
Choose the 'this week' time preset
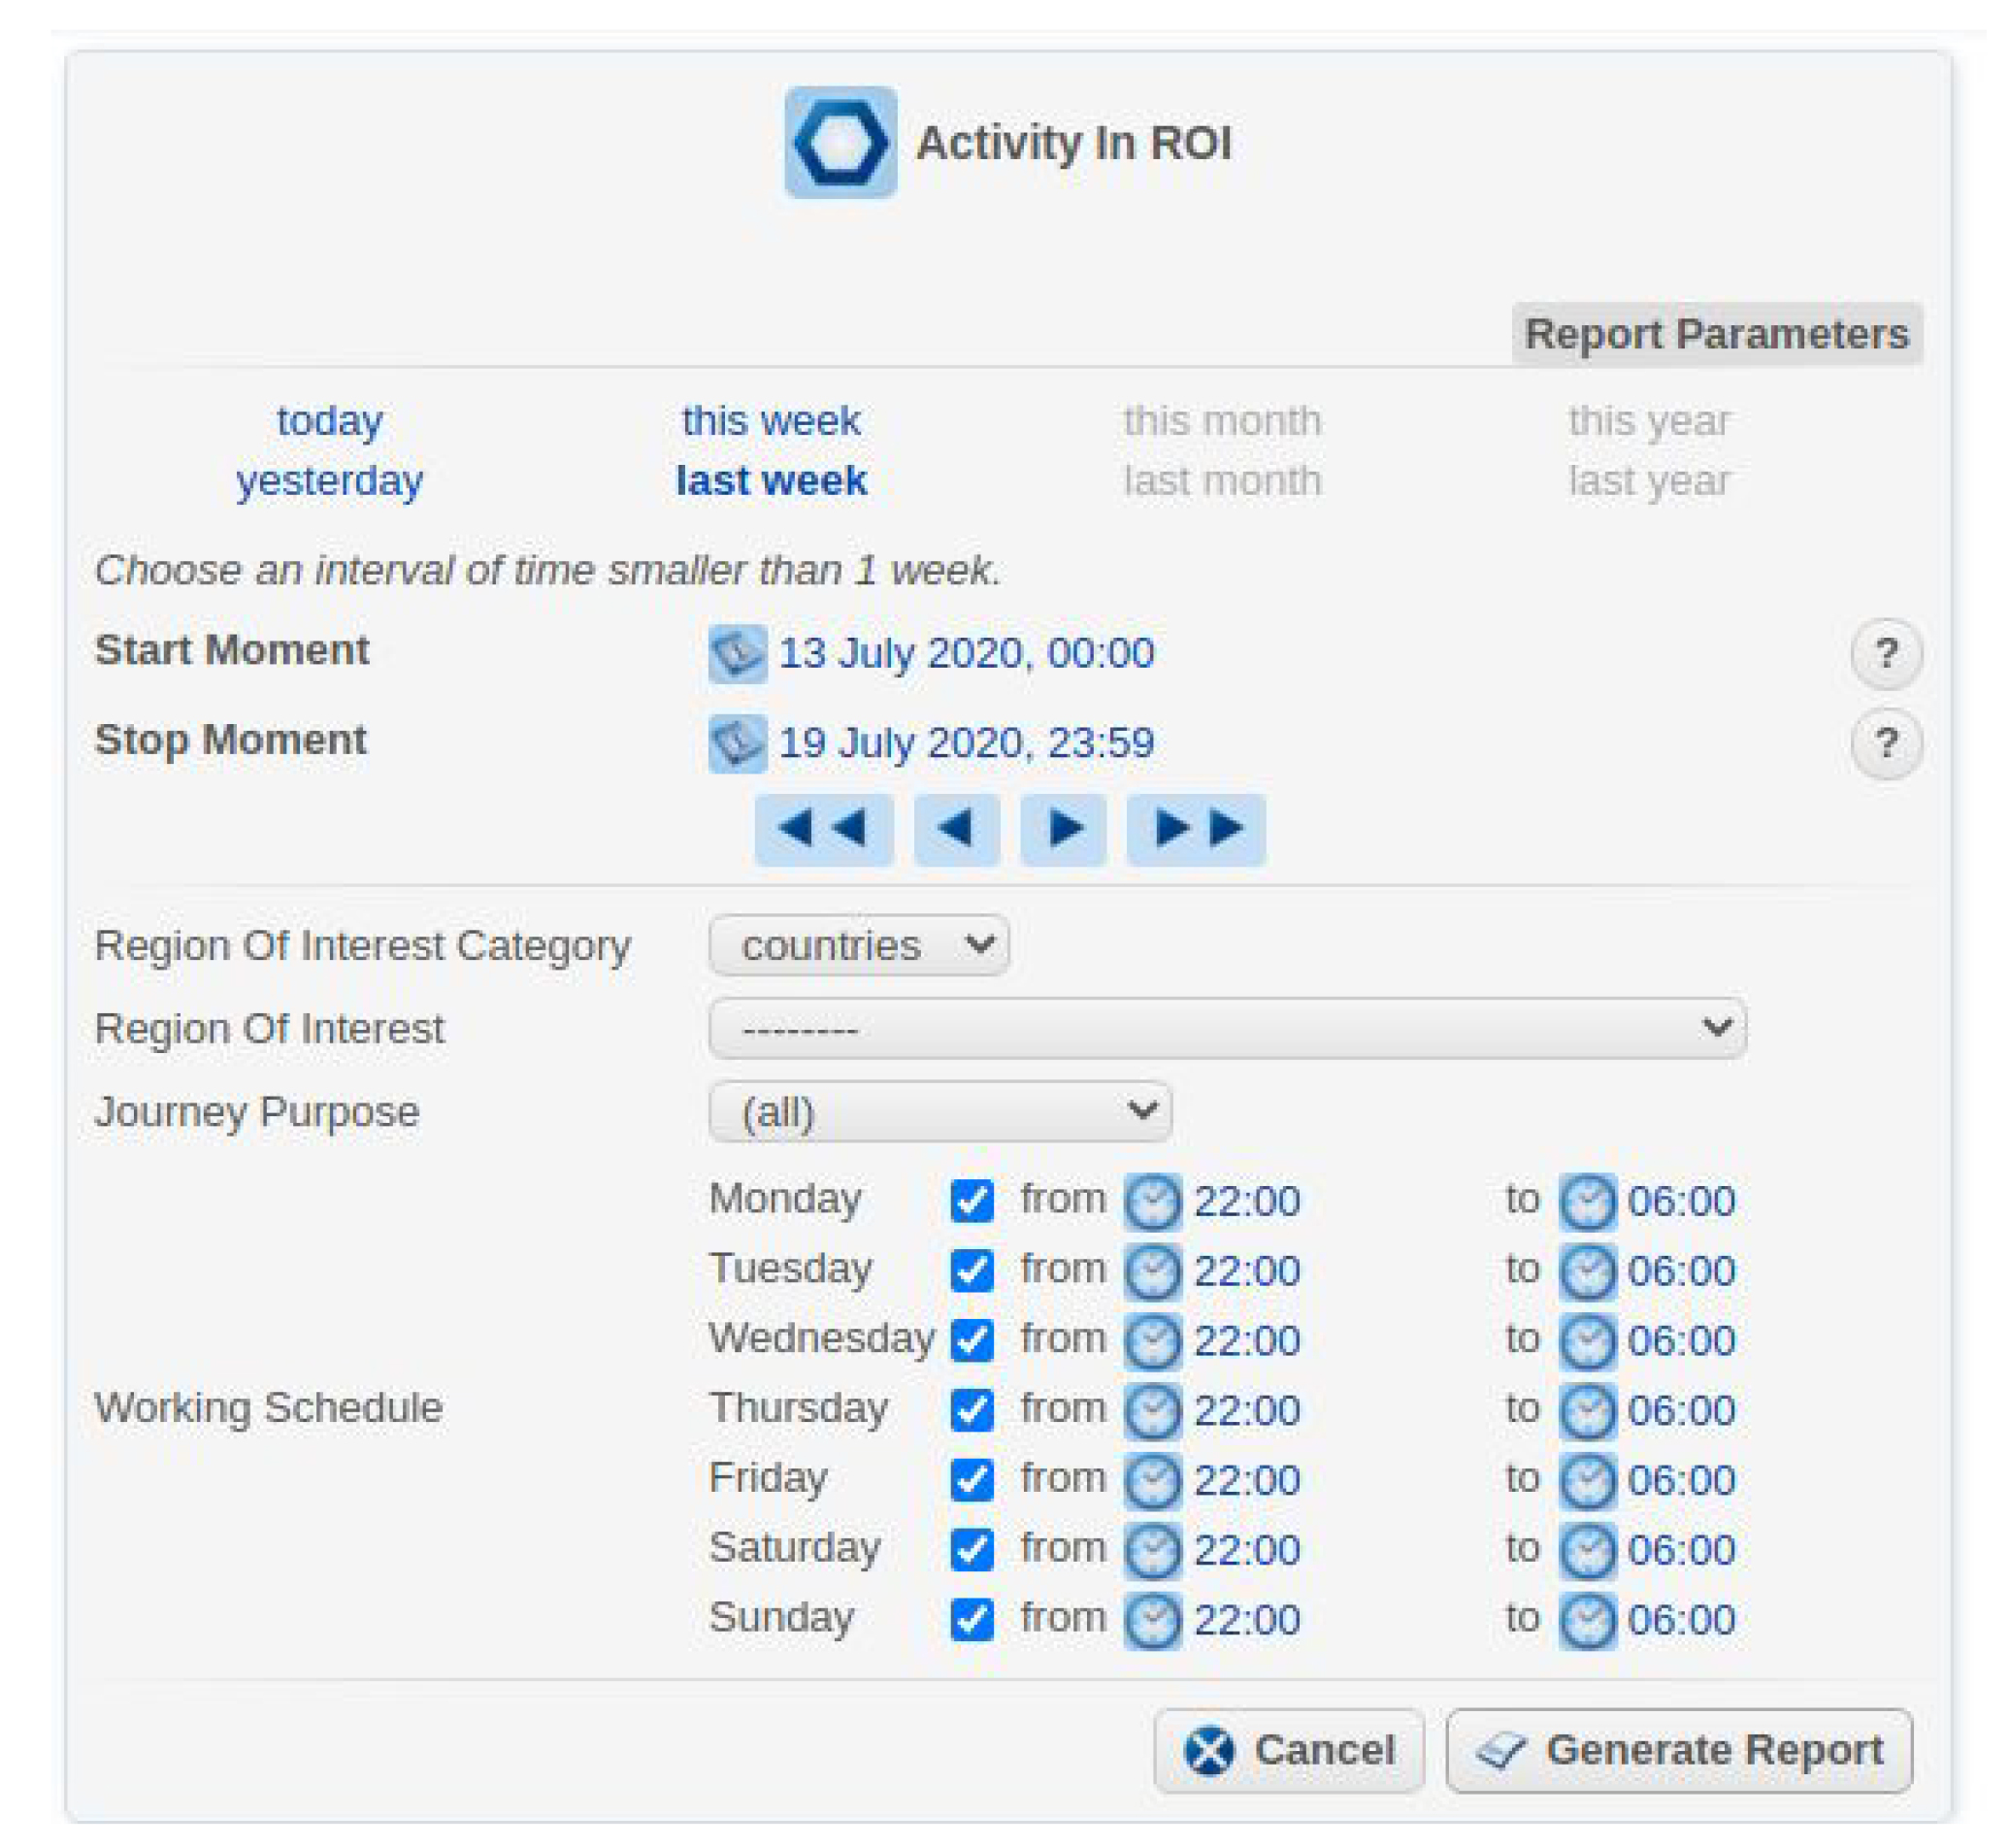click(771, 421)
